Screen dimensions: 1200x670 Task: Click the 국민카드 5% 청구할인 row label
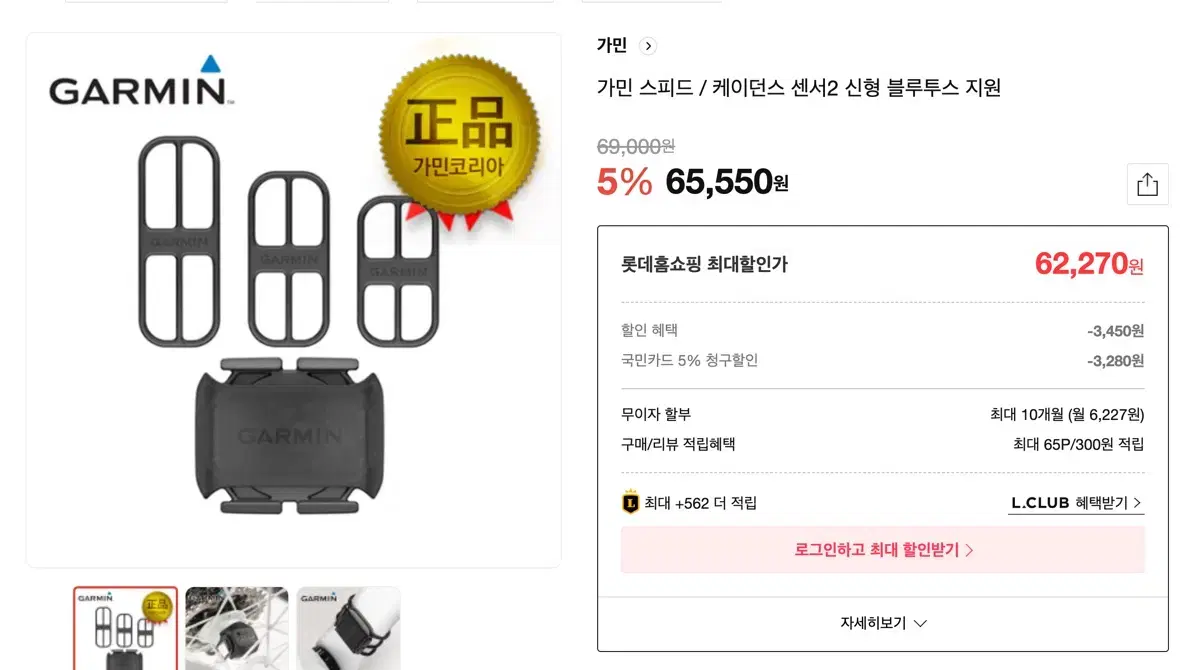coord(689,360)
